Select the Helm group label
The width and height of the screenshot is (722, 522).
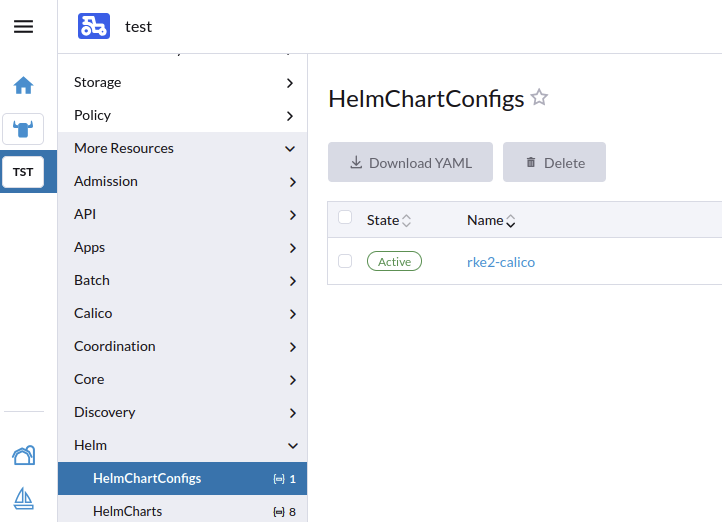90,445
